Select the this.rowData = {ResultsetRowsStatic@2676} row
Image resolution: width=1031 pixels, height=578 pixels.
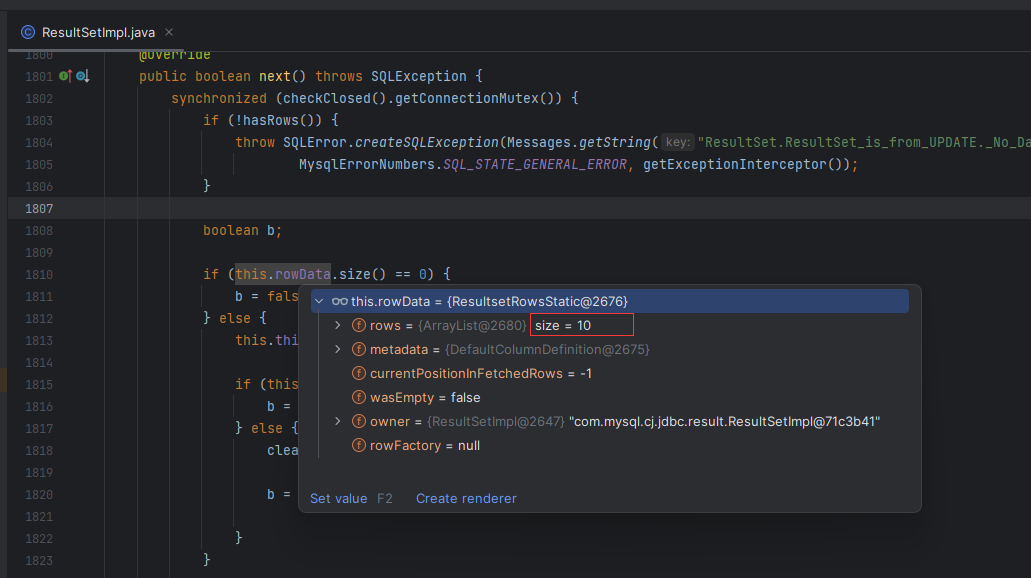(610, 302)
